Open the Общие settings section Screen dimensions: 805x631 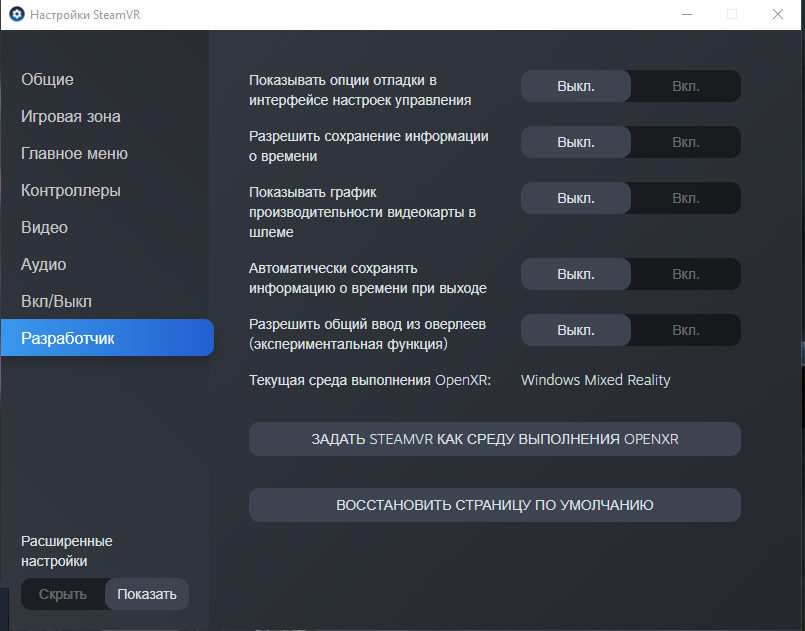[47, 80]
